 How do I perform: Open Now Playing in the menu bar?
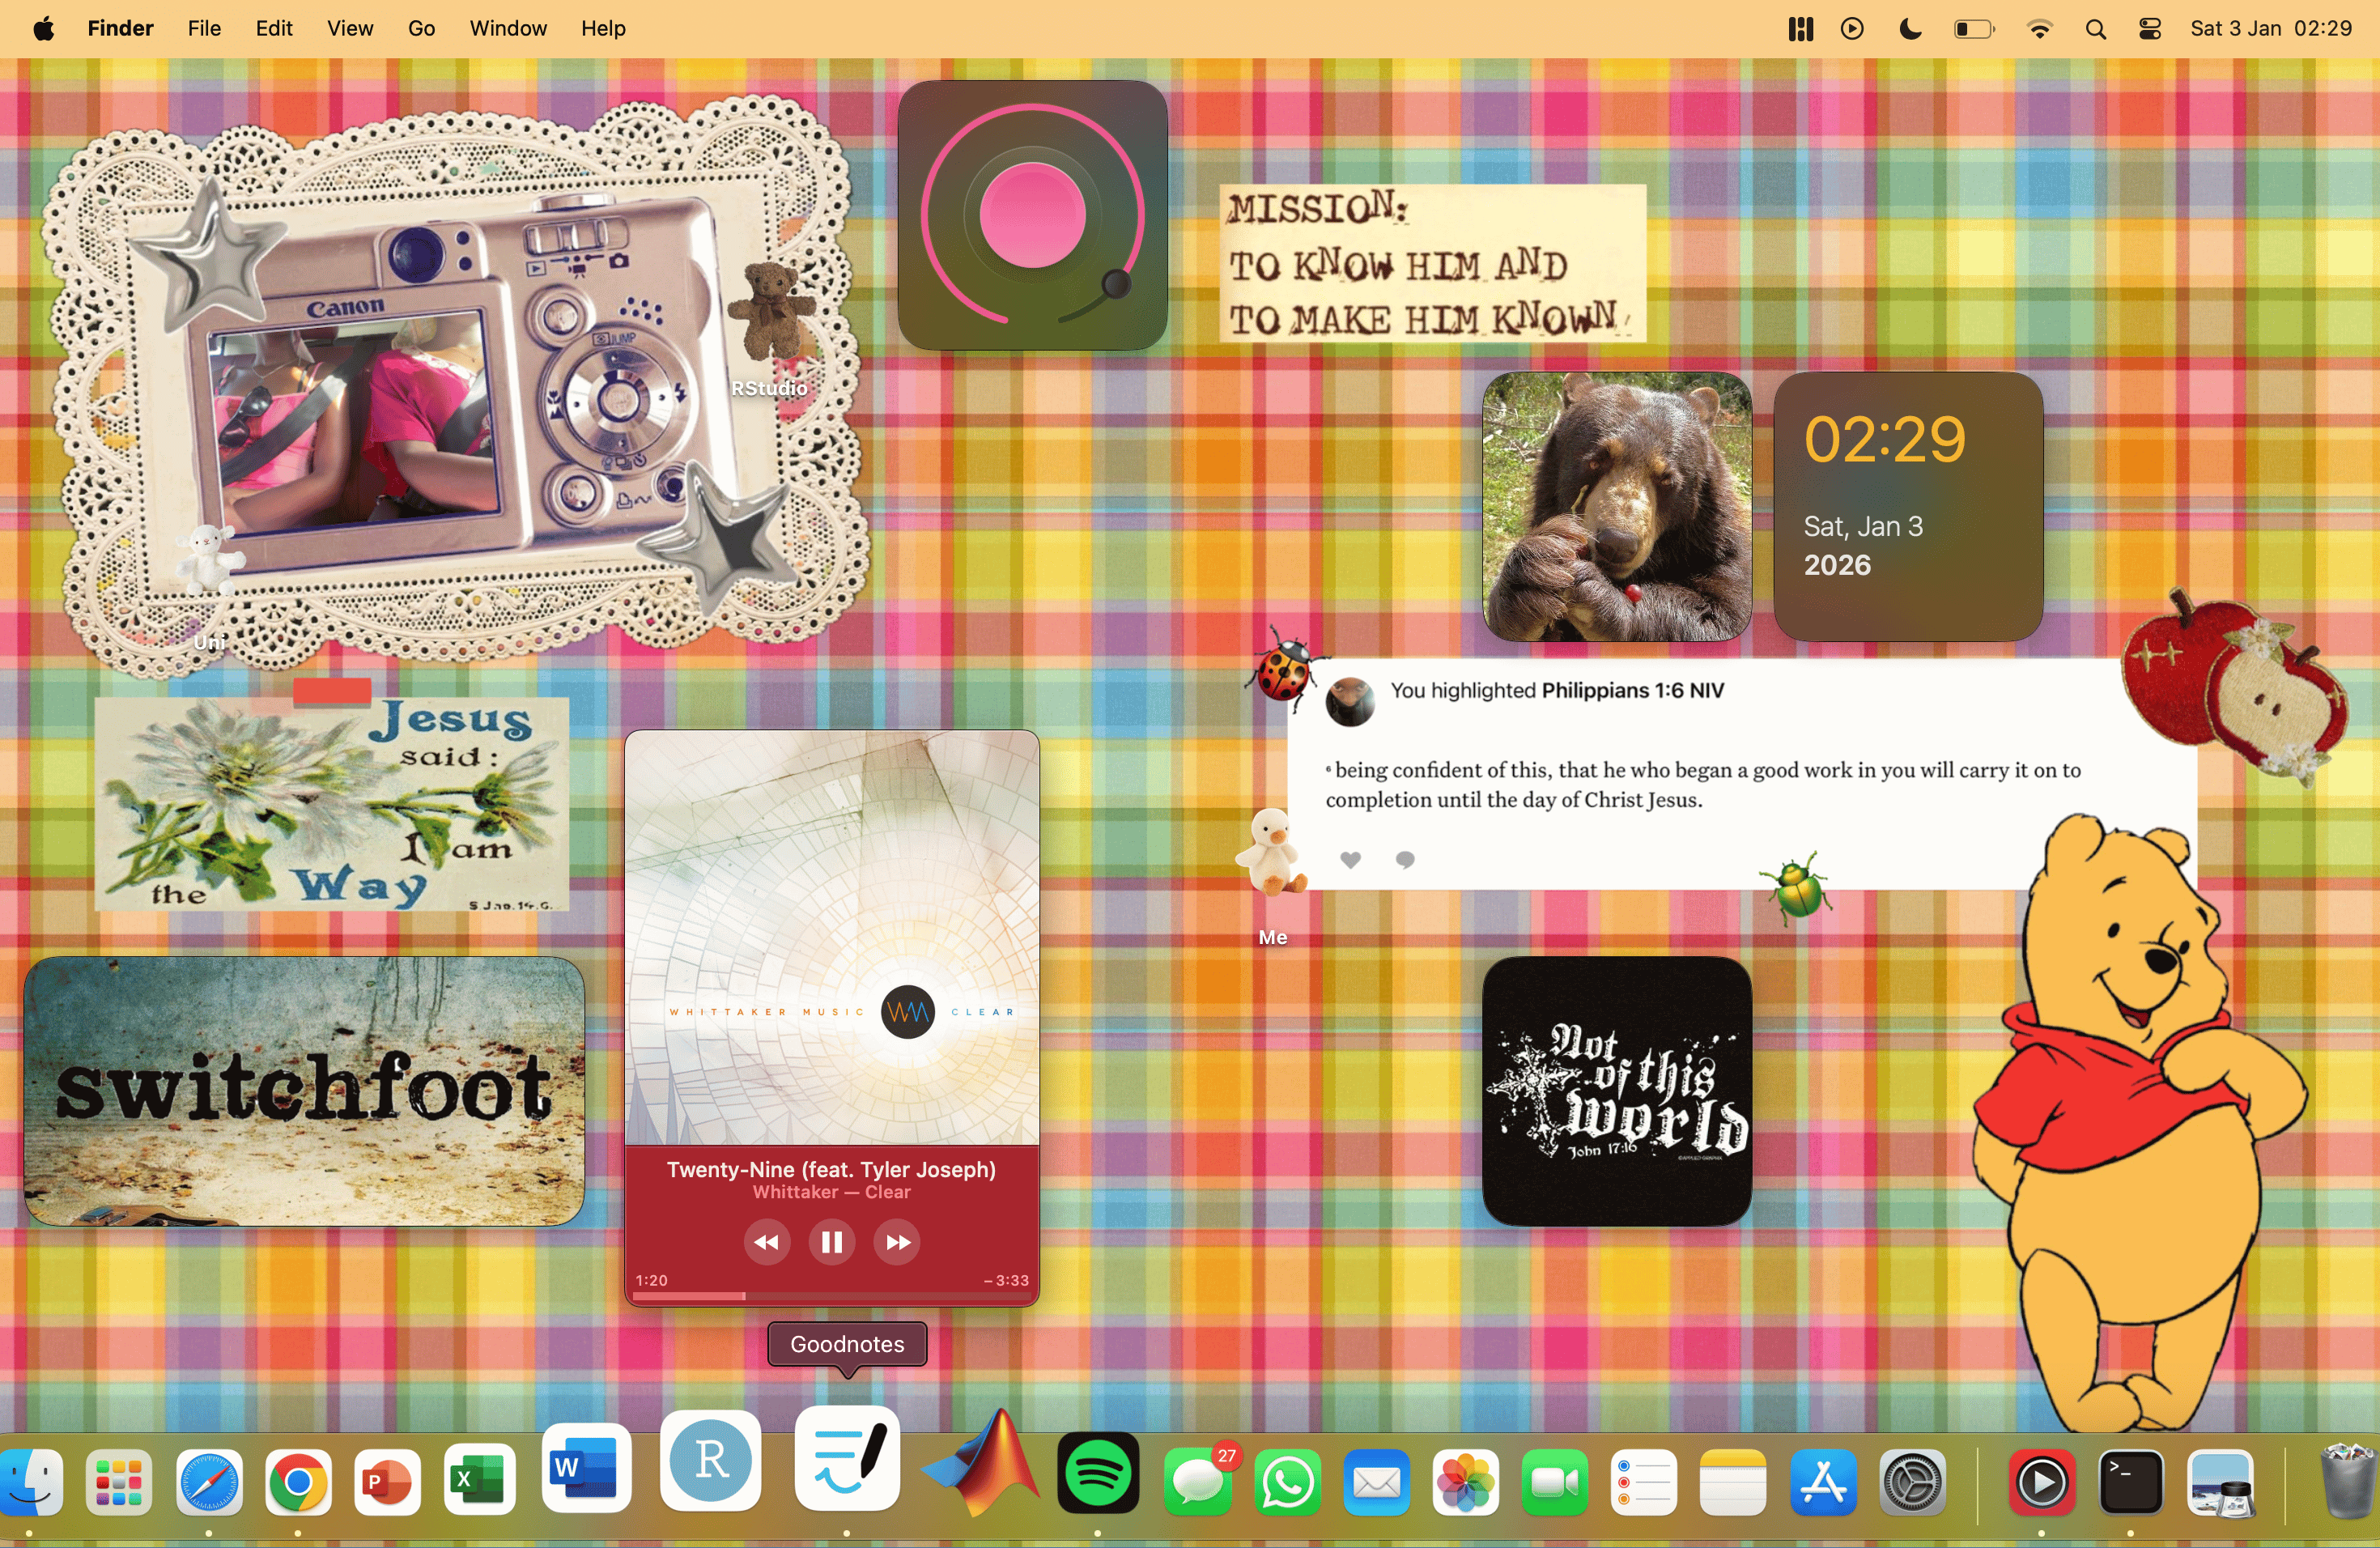(1852, 28)
